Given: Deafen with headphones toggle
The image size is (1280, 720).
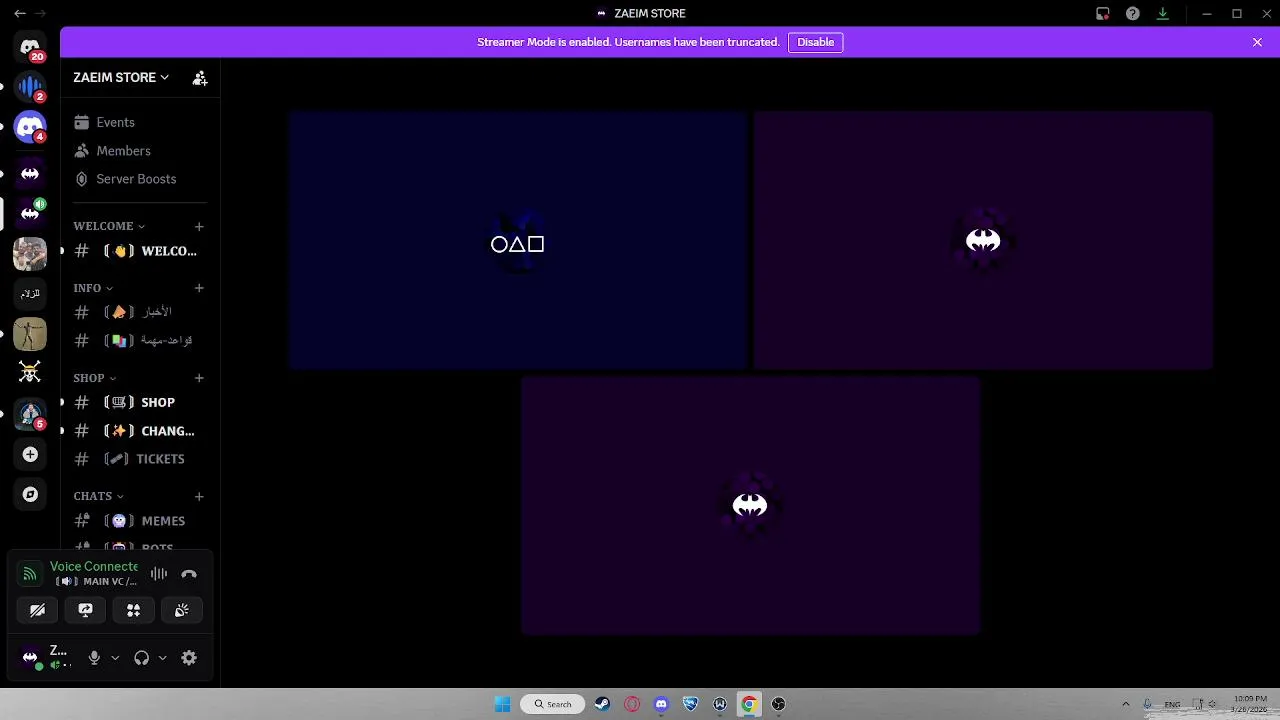Looking at the screenshot, I should [x=141, y=657].
